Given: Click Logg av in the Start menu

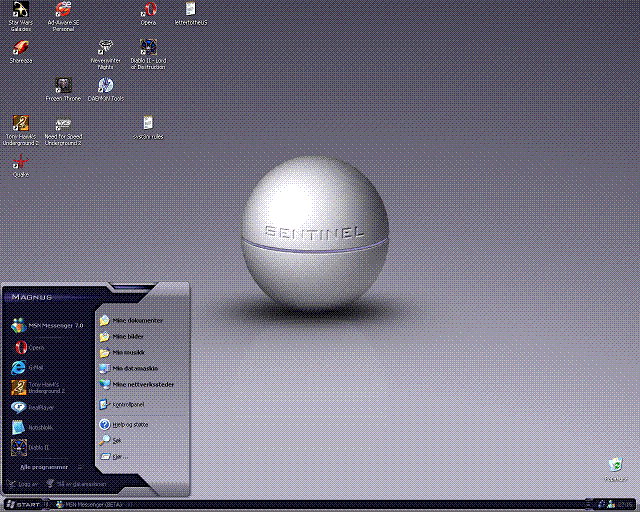Looking at the screenshot, I should click(23, 484).
